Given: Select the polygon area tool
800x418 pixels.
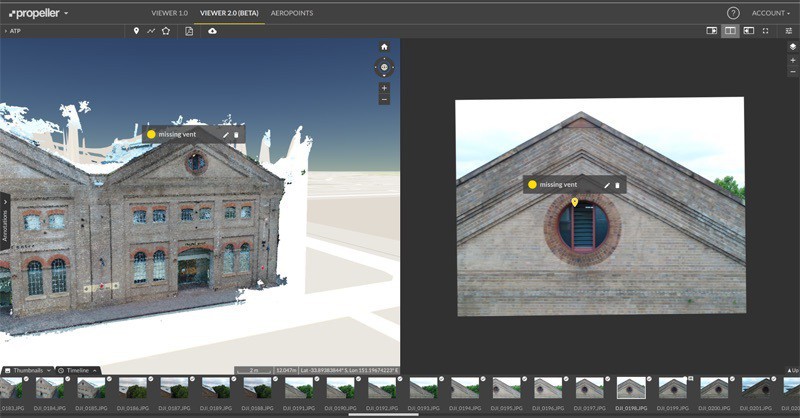Looking at the screenshot, I should pyautogui.click(x=166, y=31).
